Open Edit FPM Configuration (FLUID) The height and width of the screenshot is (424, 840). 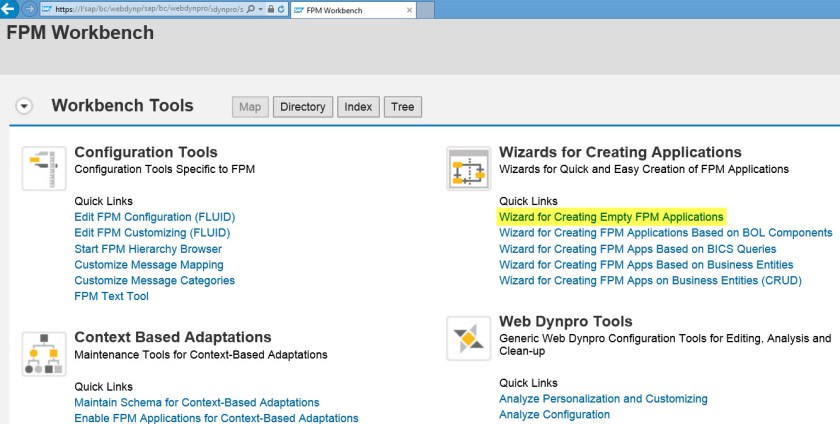click(x=155, y=217)
